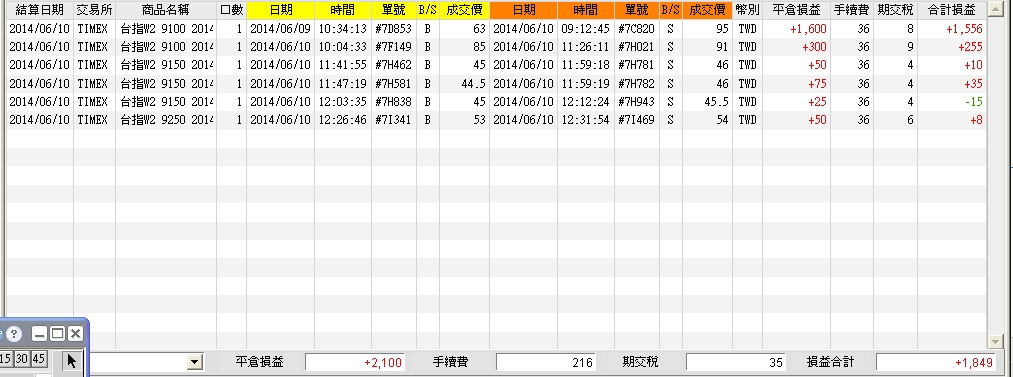This screenshot has height=377, width=1013.
Task: Close the small floating window
Action: [75, 334]
